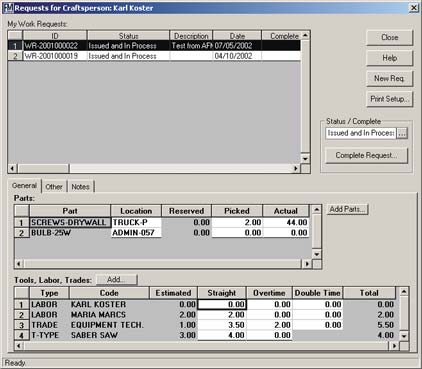The image size is (422, 369).
Task: Click Parts grid right scroll arrow
Action: click(307, 264)
